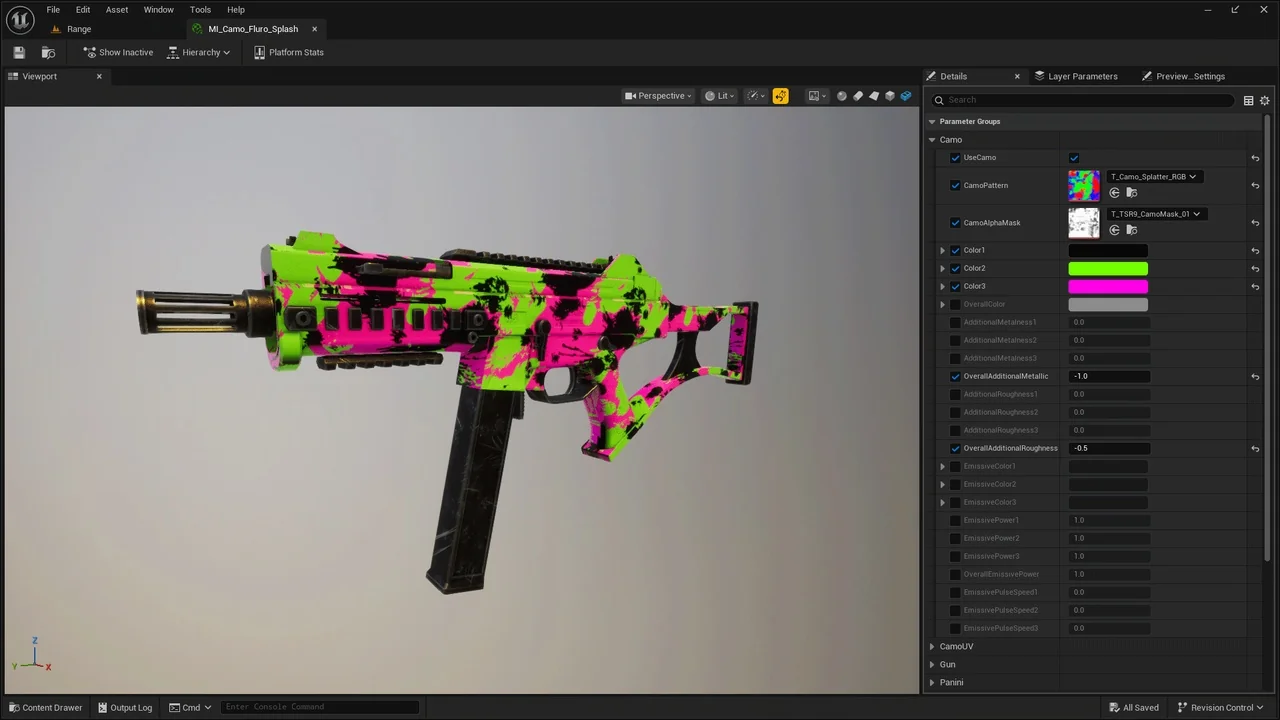1280x720 pixels.
Task: Disable the OverallAdditionalRoughness override checkbox
Action: coord(955,448)
